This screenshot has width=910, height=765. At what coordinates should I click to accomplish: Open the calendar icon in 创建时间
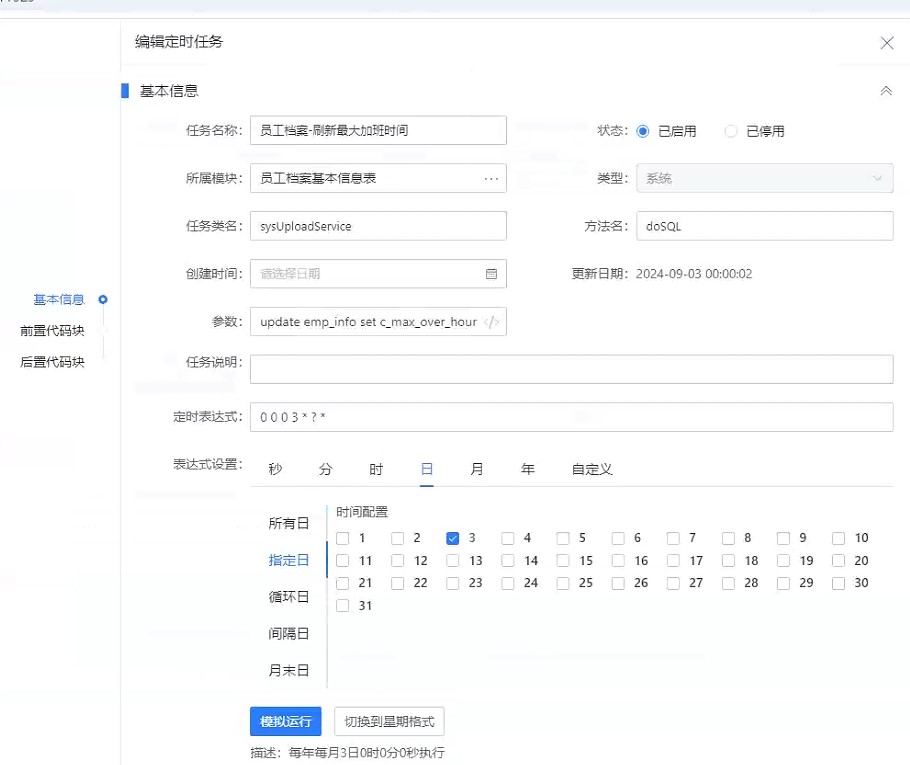[490, 274]
